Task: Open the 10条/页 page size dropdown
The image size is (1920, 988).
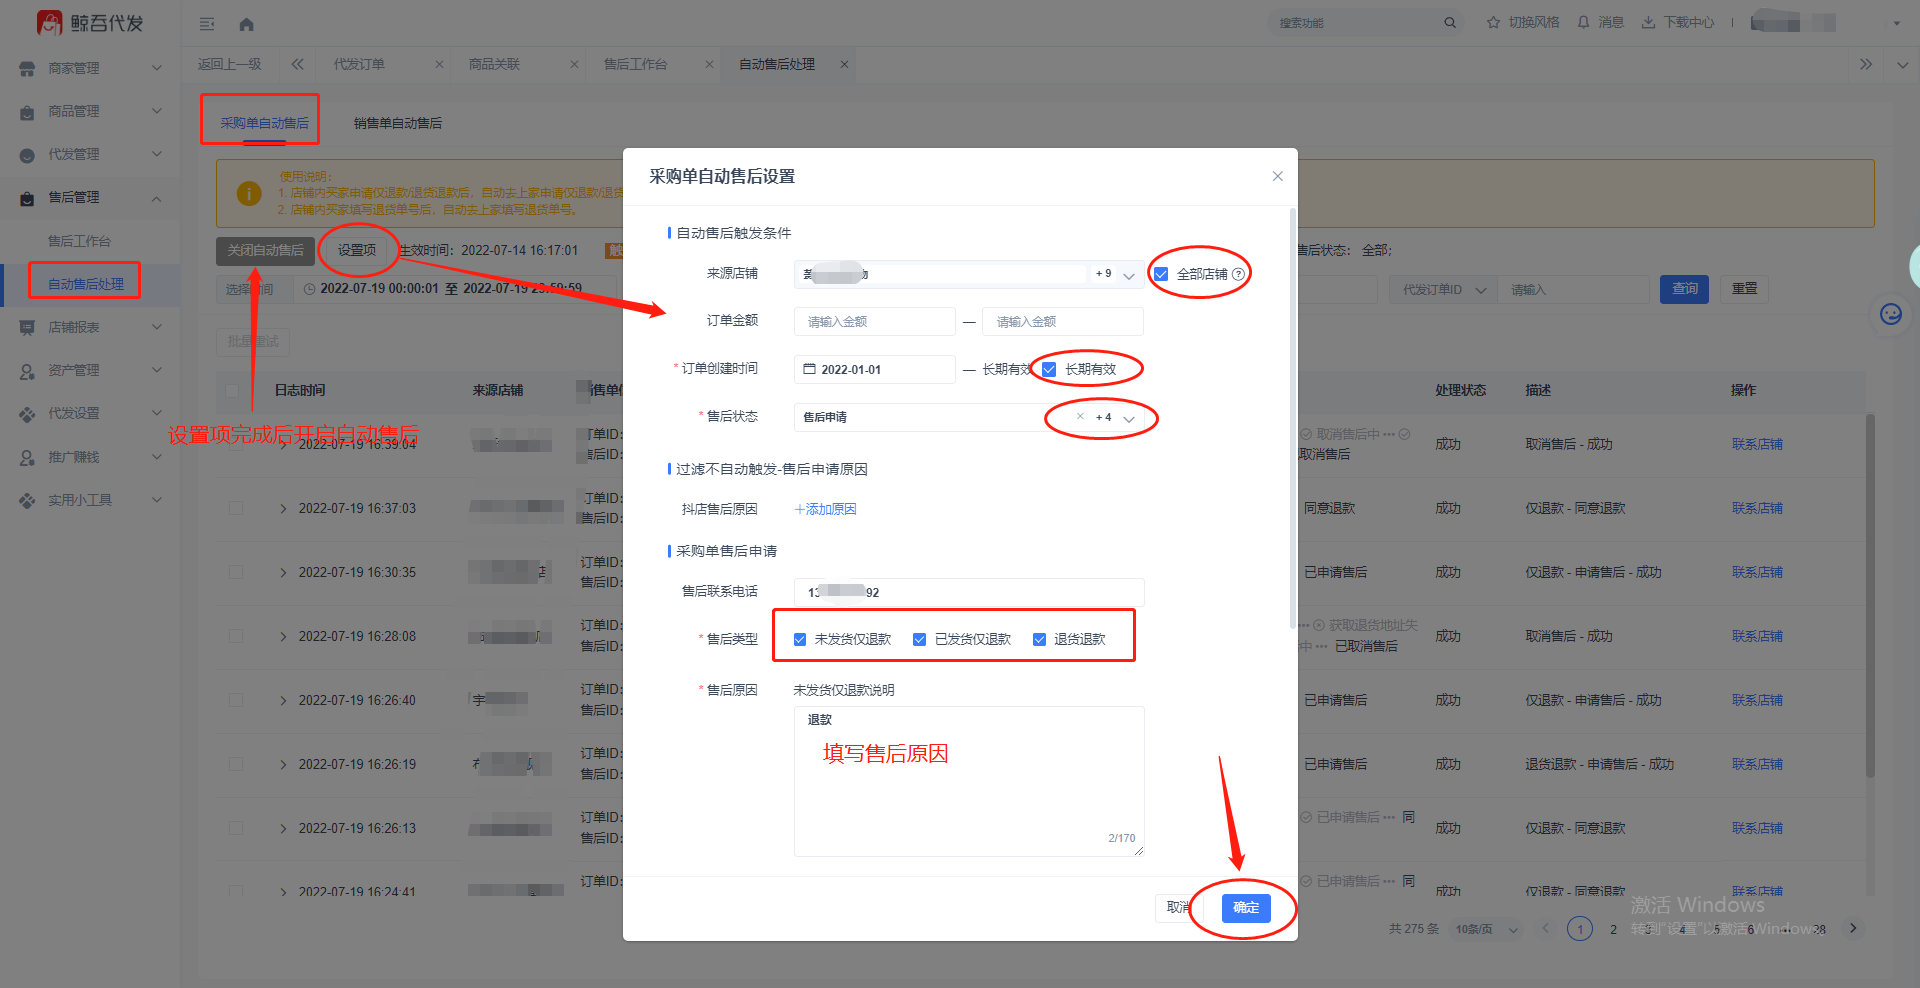Action: pos(1485,929)
